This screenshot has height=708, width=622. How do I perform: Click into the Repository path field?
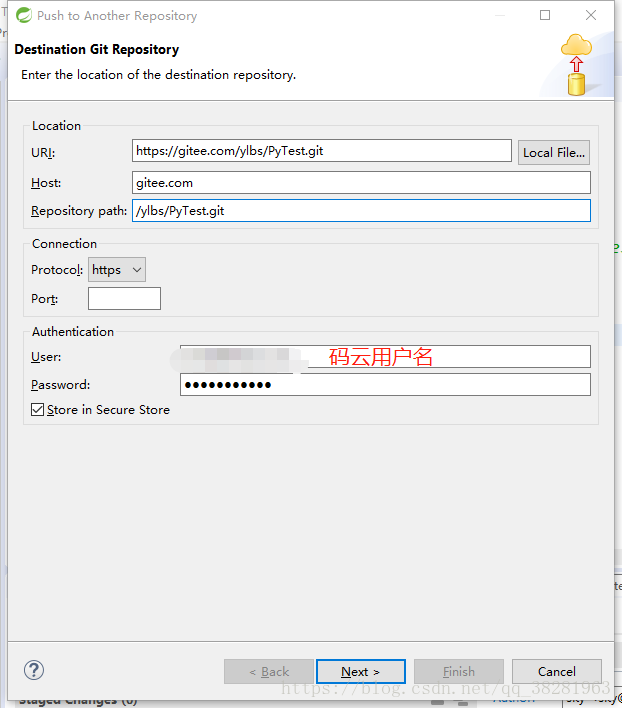coord(361,210)
